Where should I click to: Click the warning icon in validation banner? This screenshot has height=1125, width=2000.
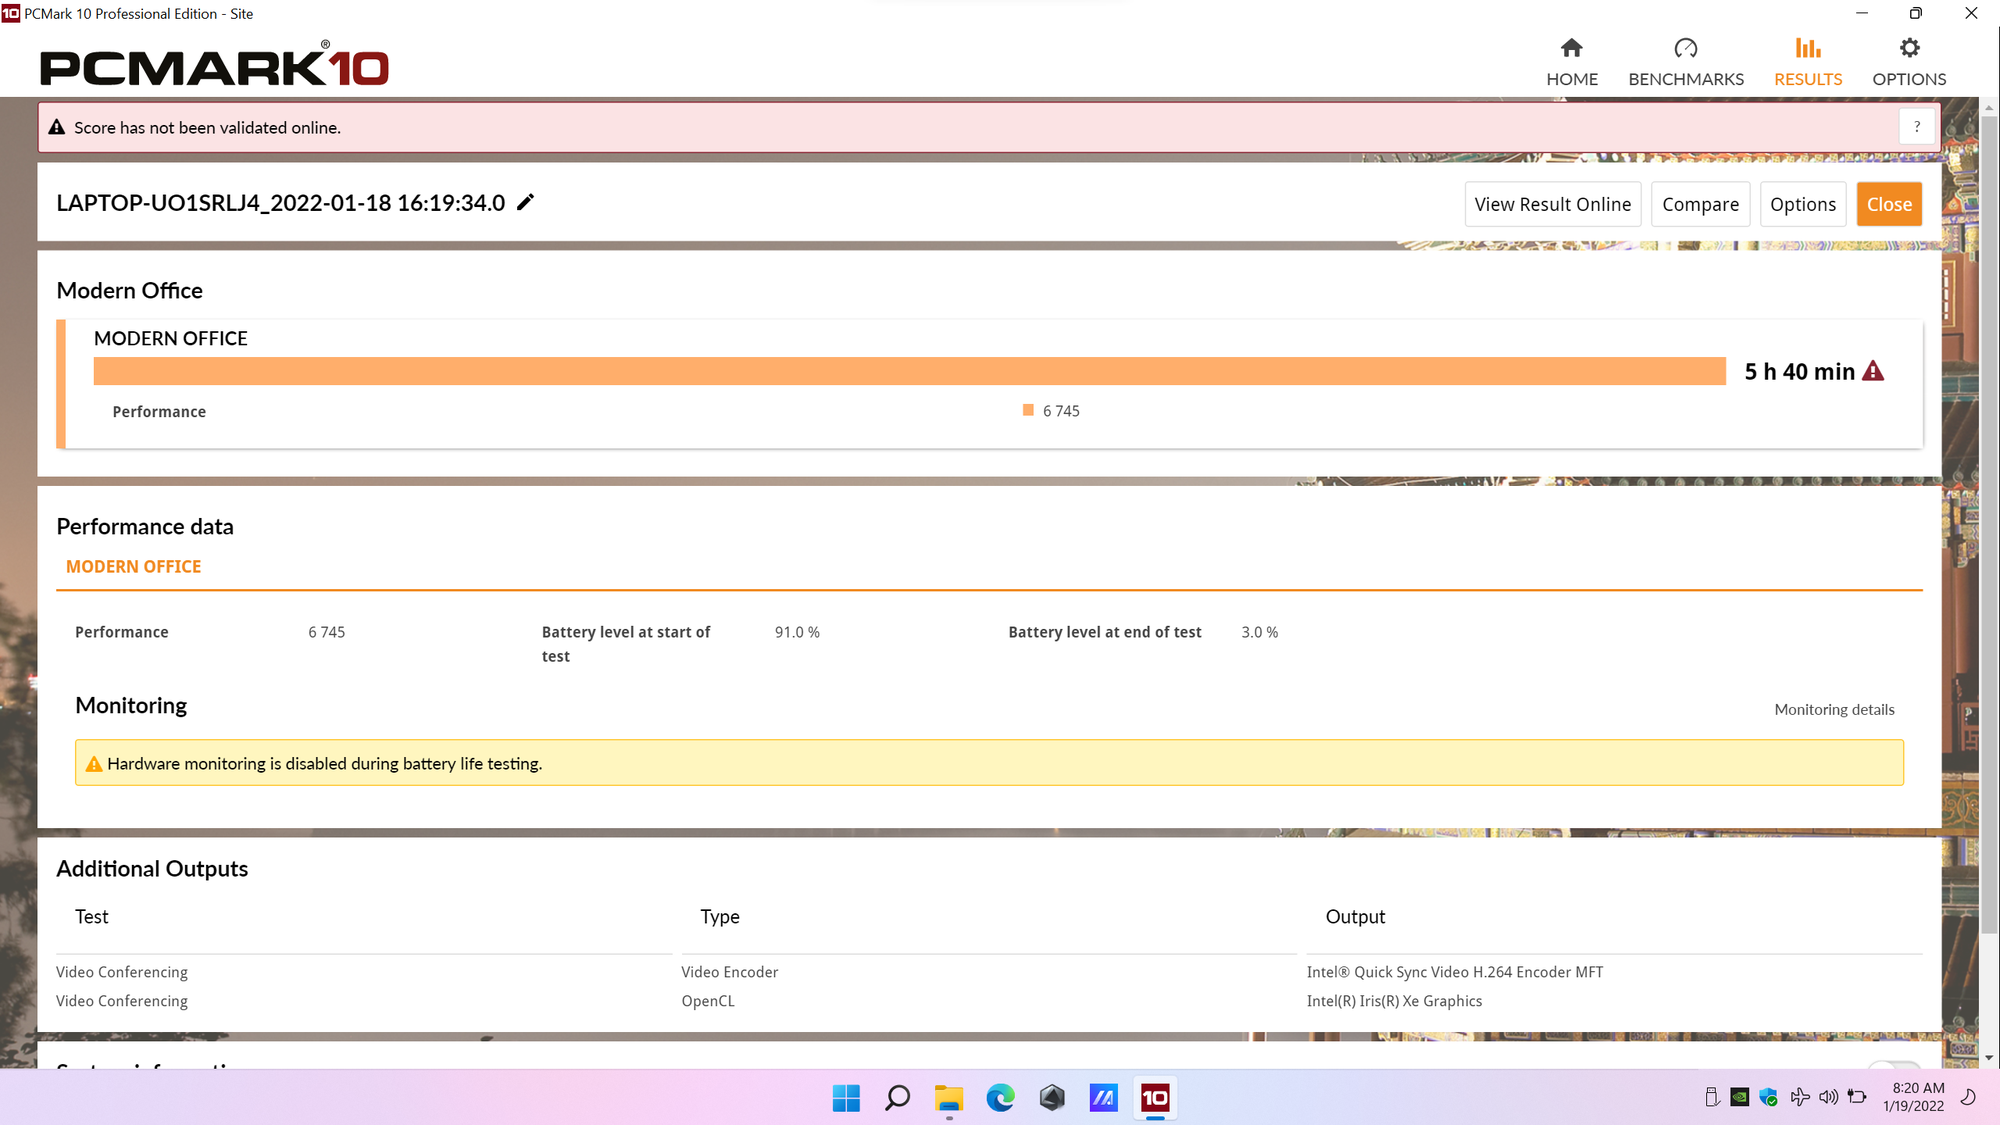pyautogui.click(x=57, y=127)
